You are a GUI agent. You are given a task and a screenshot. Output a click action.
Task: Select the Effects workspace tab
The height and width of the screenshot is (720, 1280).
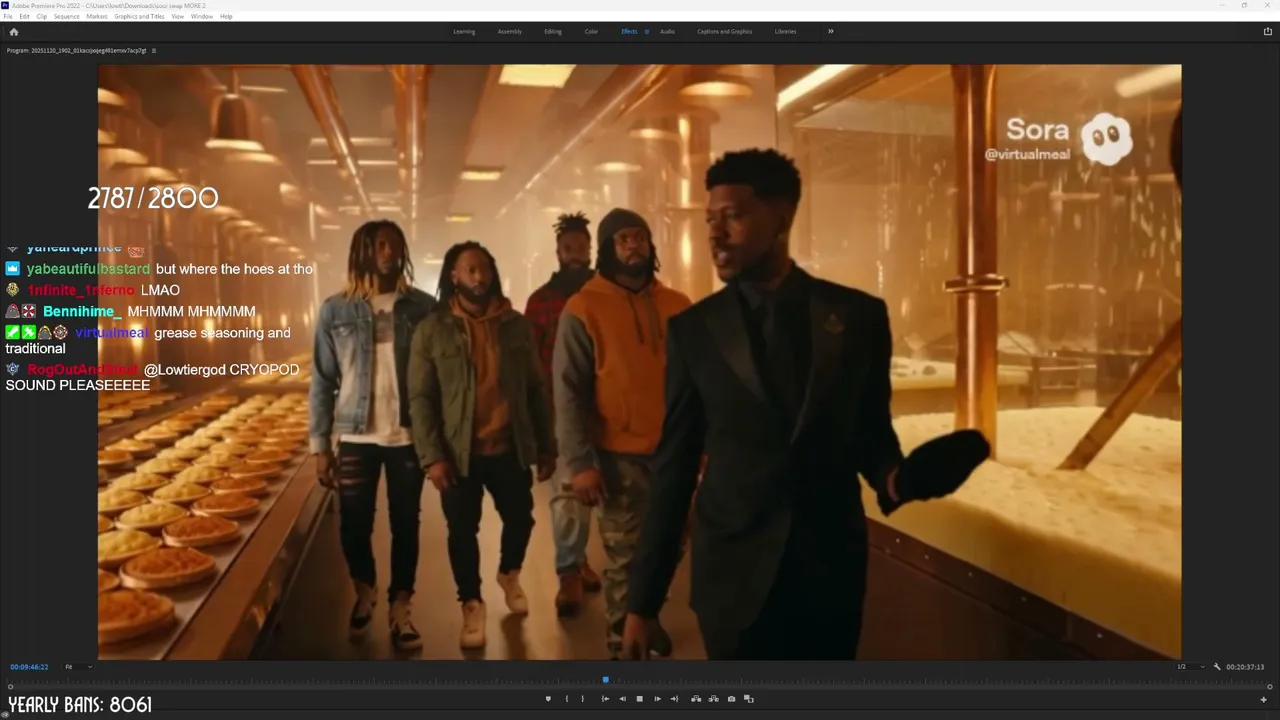pyautogui.click(x=629, y=32)
